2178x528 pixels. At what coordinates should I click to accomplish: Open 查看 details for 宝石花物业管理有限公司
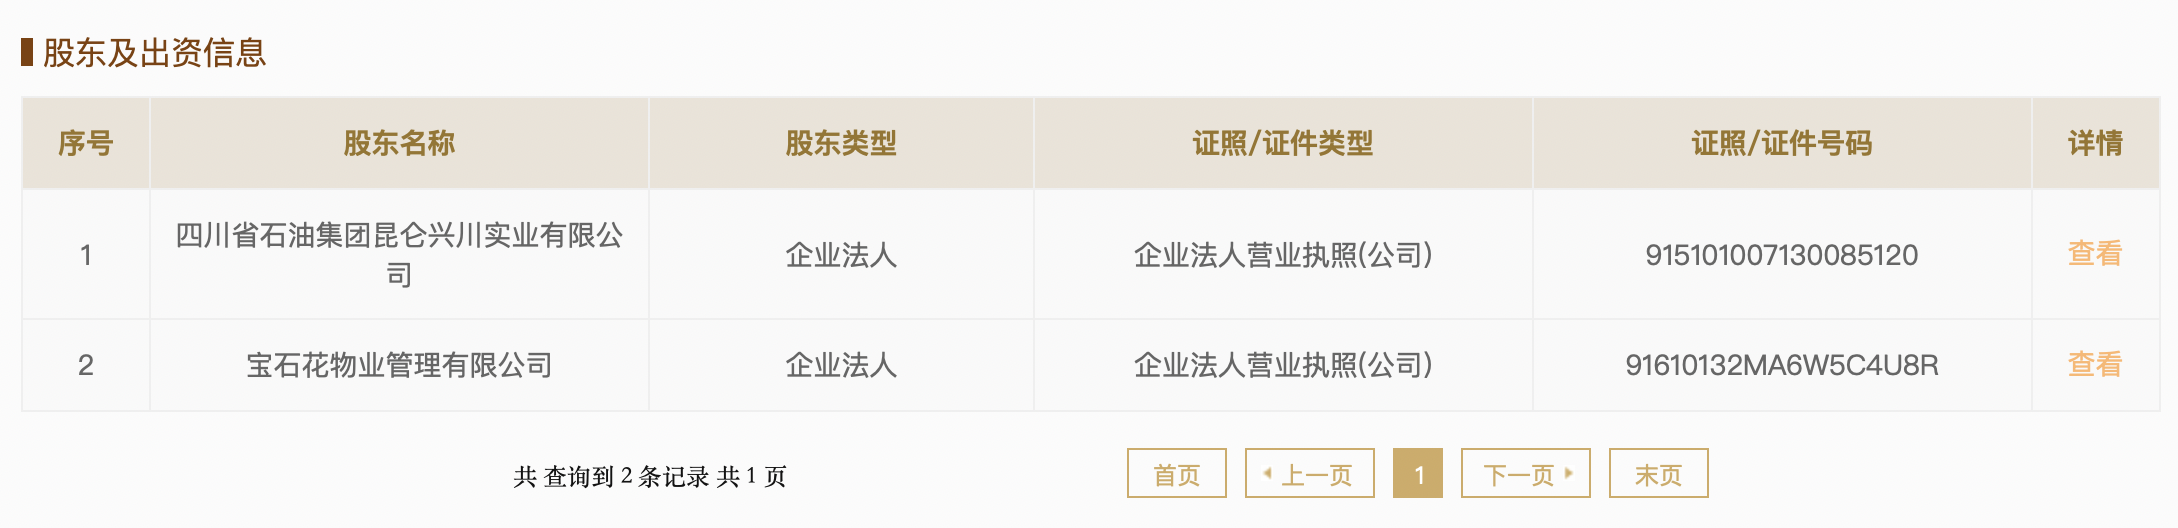click(x=2094, y=365)
